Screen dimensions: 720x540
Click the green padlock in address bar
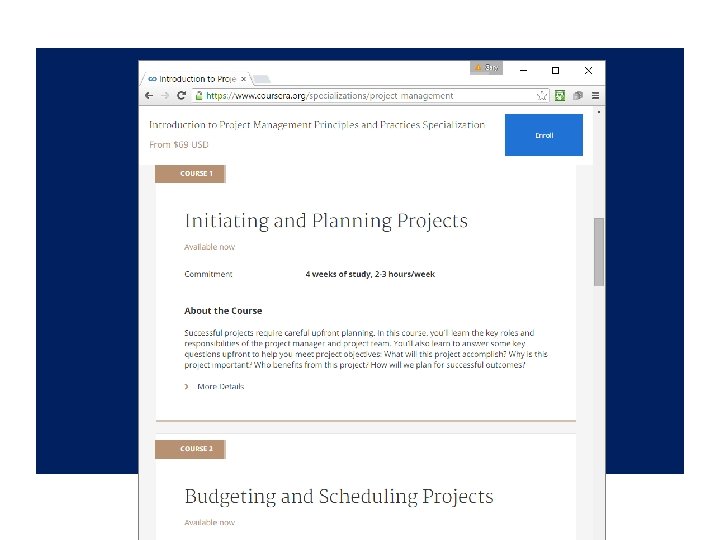199,96
